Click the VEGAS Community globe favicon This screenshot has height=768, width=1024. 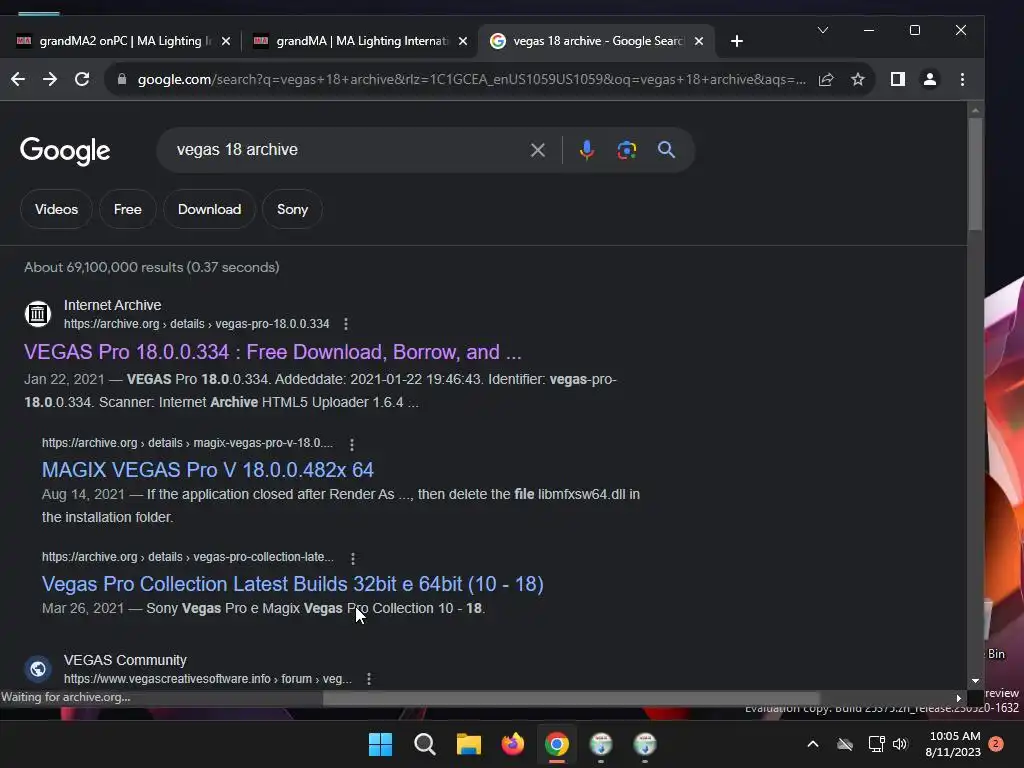(x=38, y=669)
